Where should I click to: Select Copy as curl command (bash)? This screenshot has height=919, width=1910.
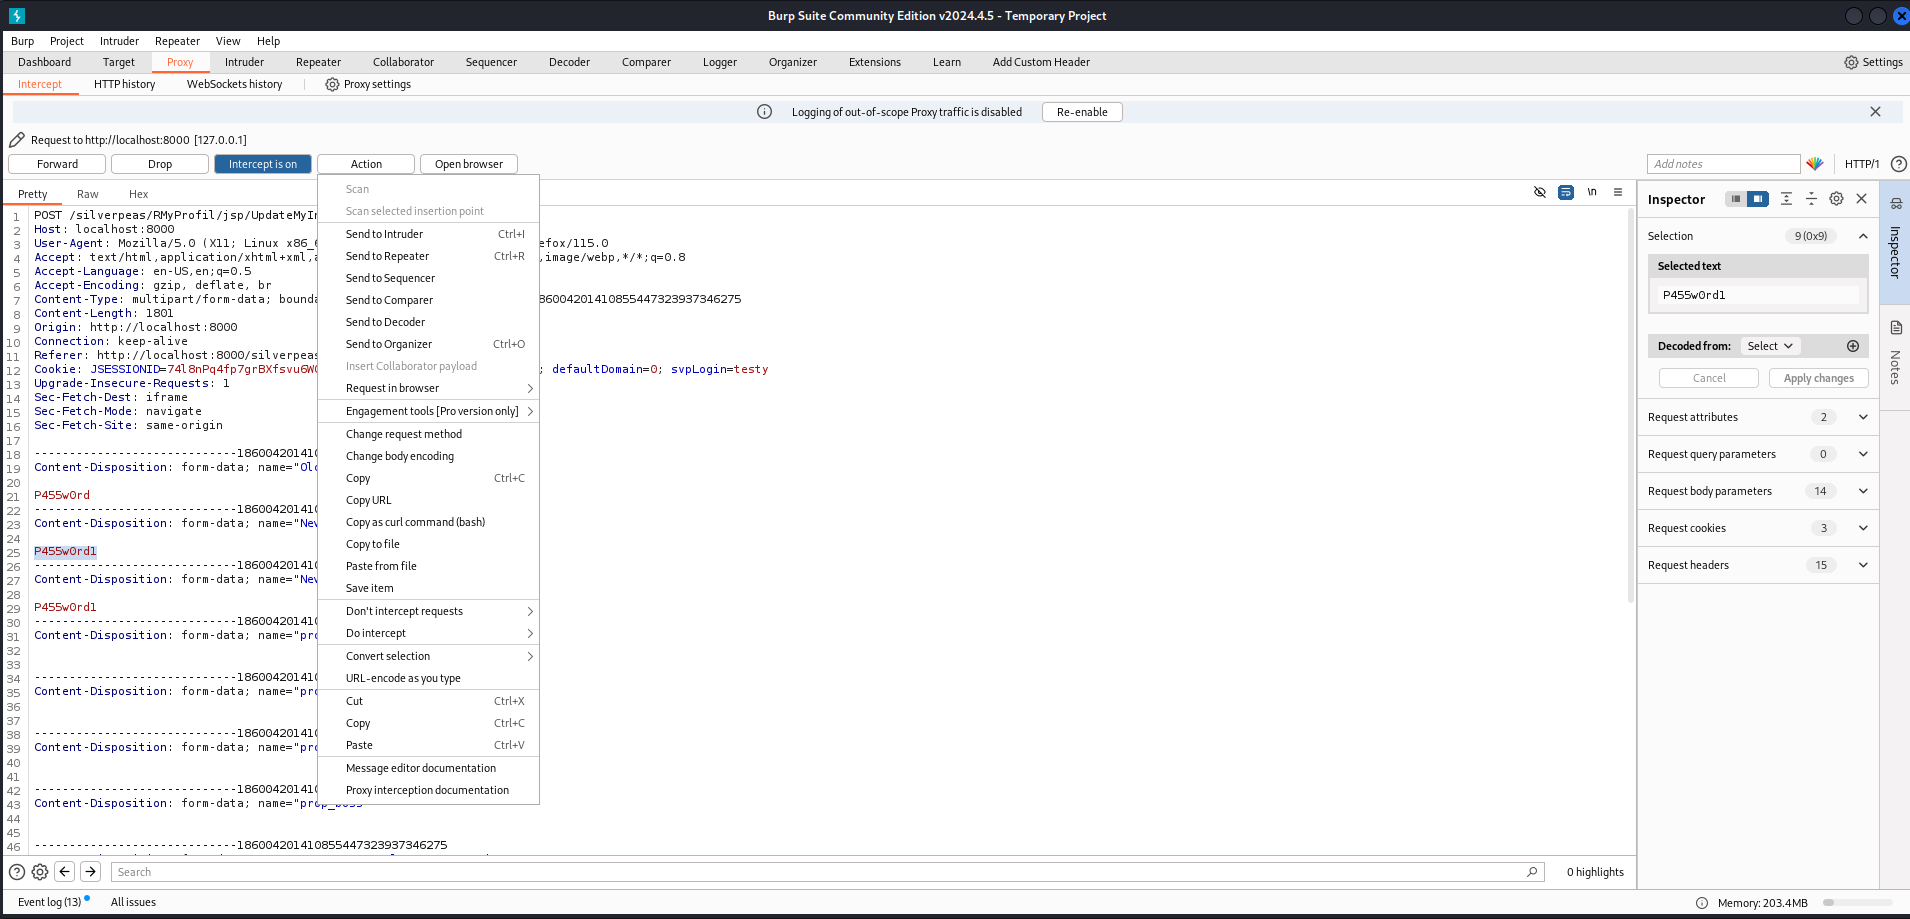(x=428, y=522)
